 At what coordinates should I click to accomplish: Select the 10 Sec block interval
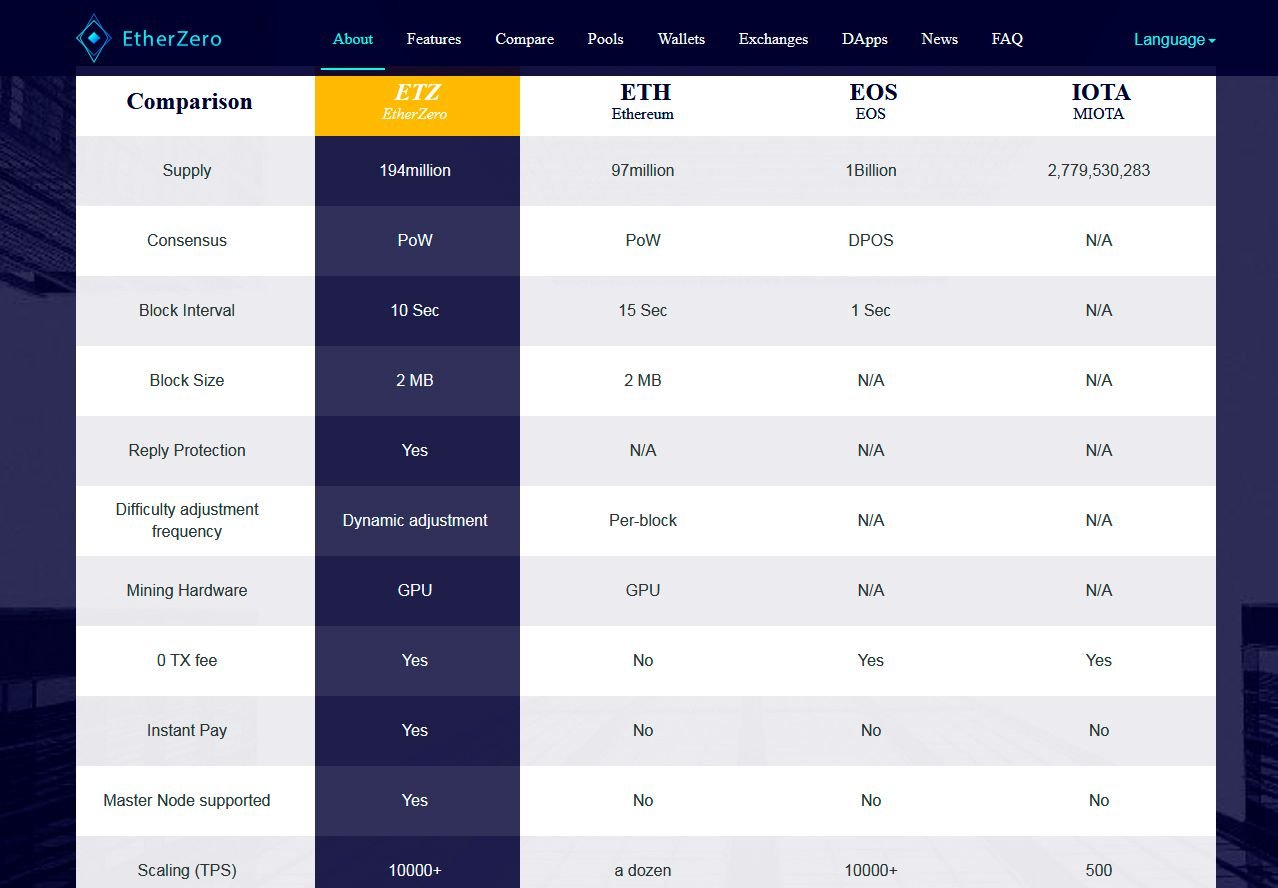point(415,311)
